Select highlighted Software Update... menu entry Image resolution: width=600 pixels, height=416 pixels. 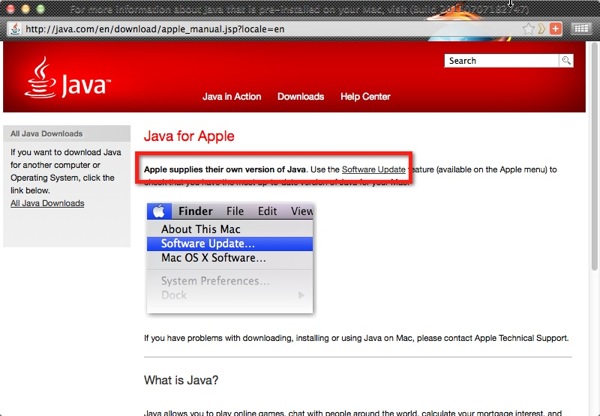pos(230,243)
